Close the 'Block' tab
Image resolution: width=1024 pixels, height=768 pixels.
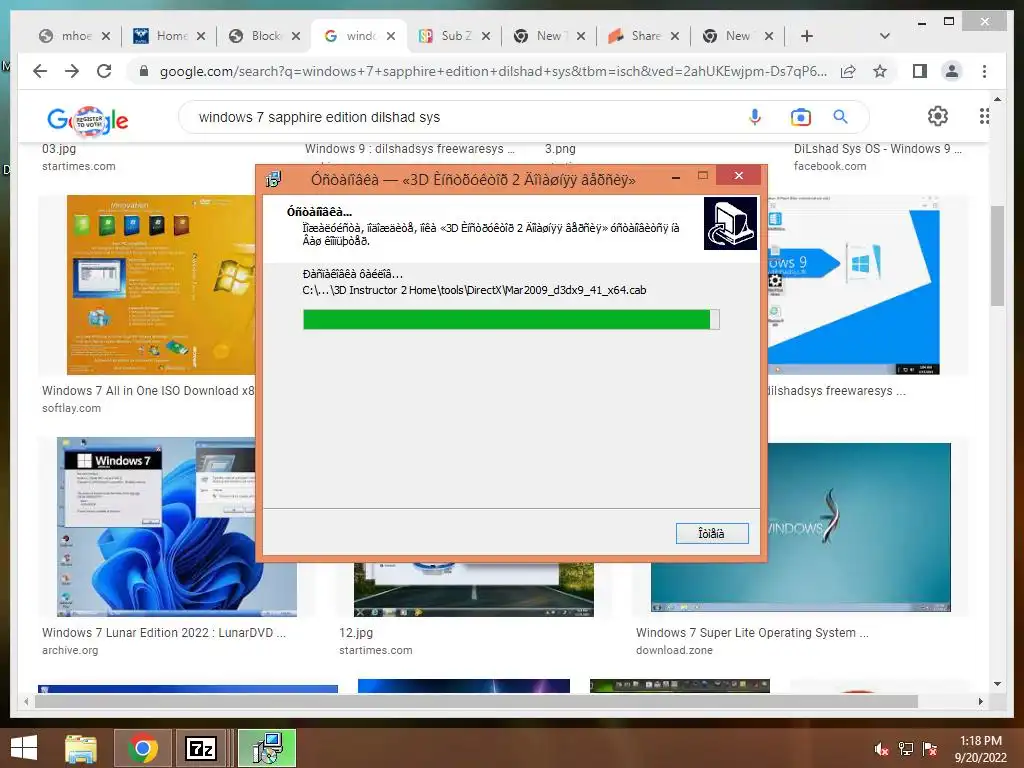[x=296, y=36]
